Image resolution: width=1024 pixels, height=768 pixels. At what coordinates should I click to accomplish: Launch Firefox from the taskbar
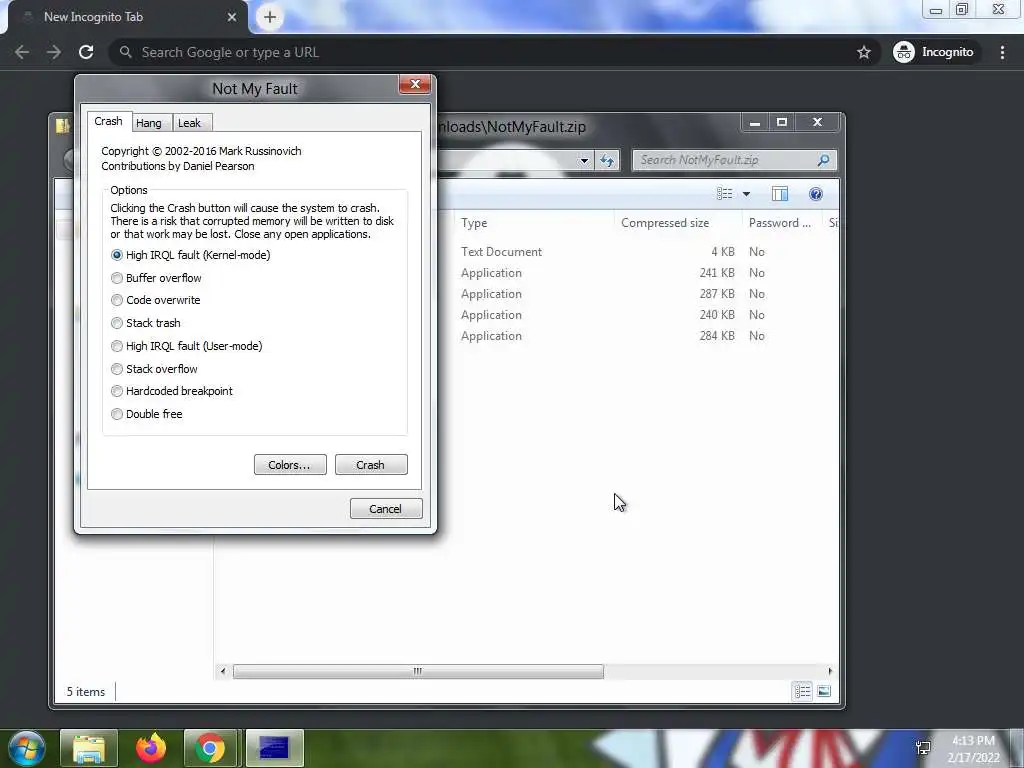coord(151,748)
